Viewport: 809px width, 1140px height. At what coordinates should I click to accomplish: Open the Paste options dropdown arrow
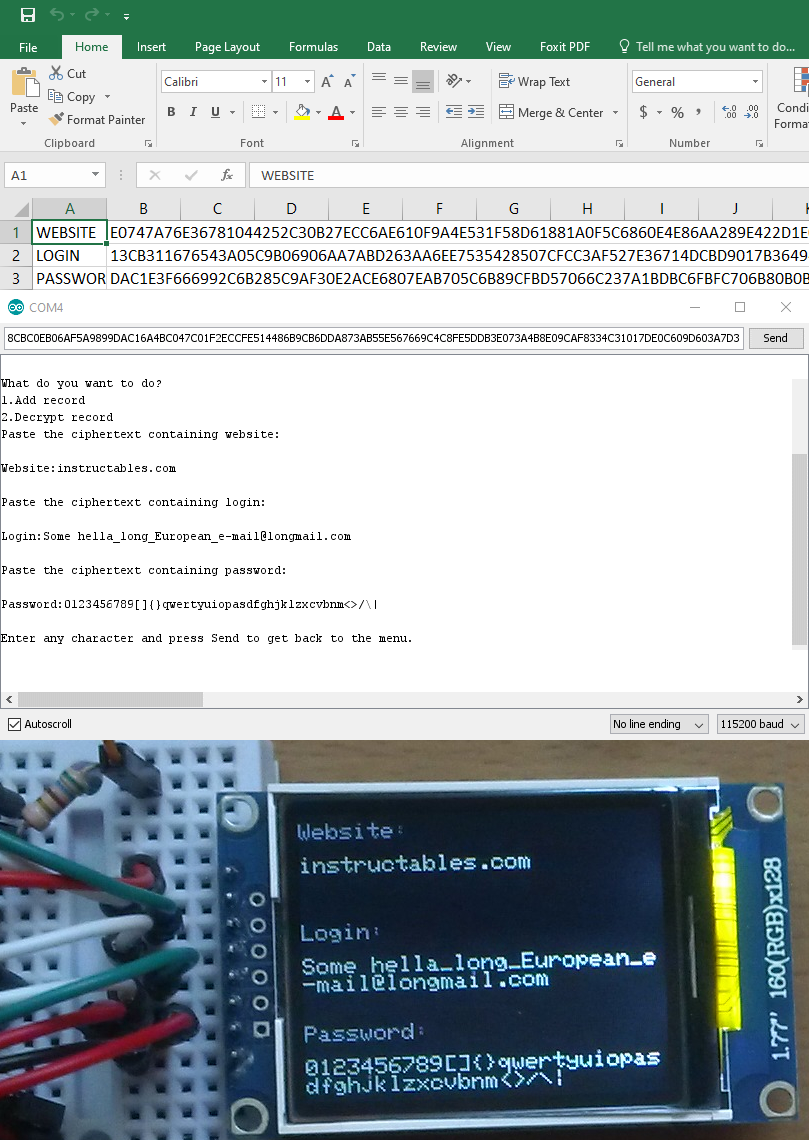coord(24,124)
